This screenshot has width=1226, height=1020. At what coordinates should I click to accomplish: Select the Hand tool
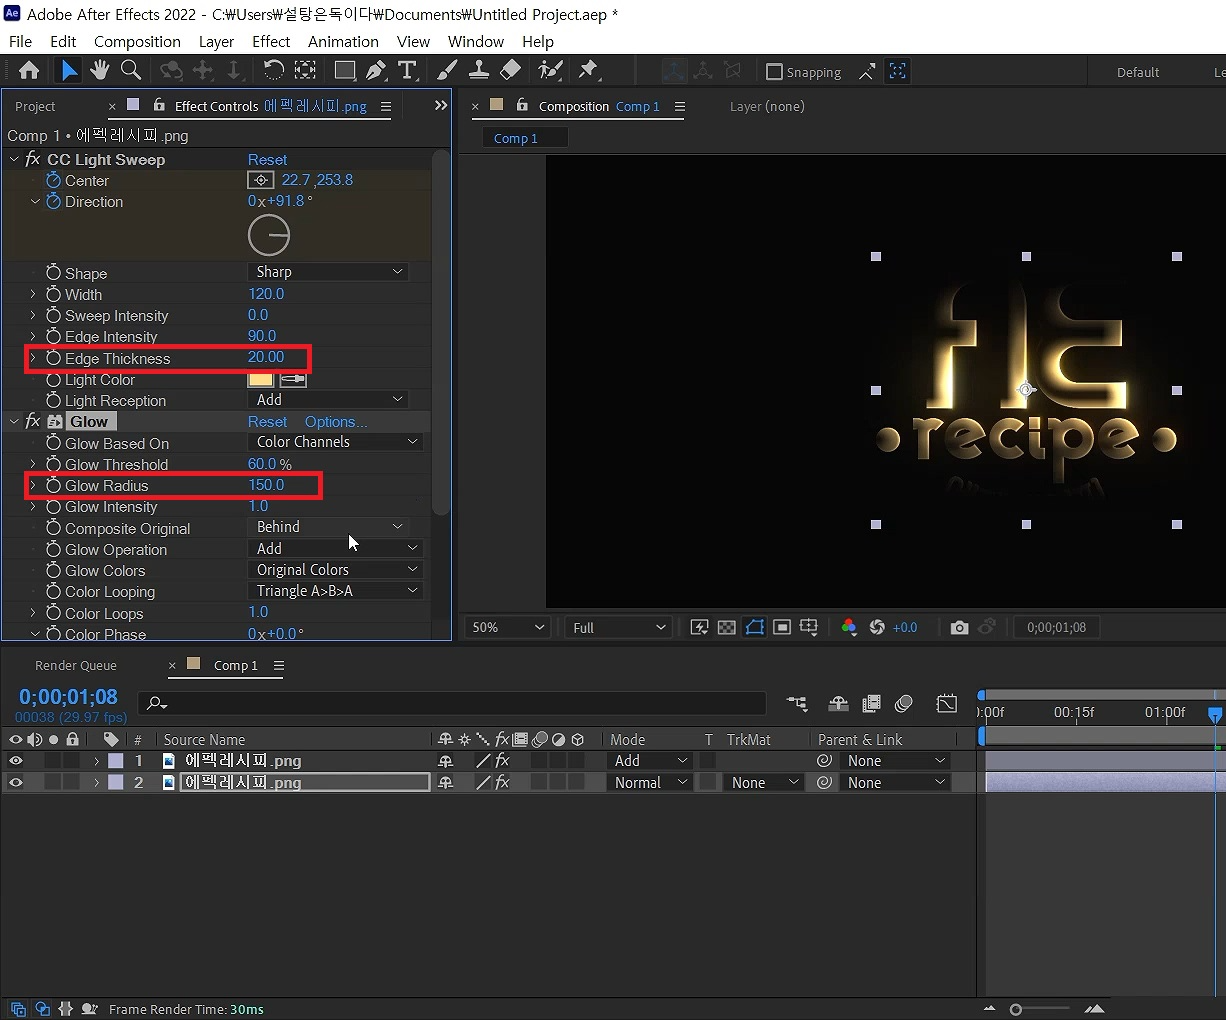click(99, 71)
